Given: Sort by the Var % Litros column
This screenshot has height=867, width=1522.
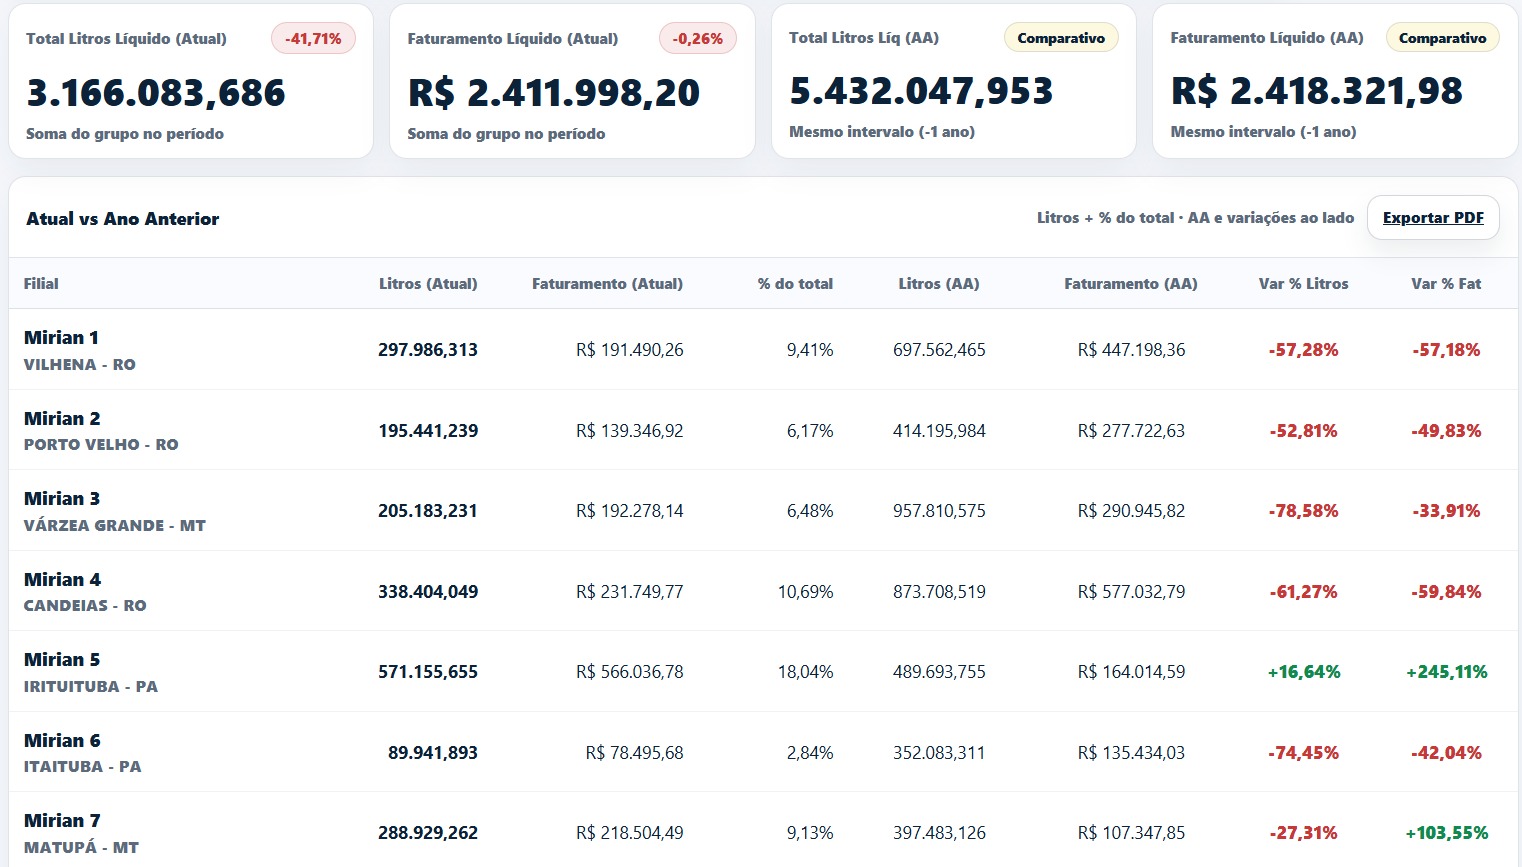Looking at the screenshot, I should (x=1301, y=283).
